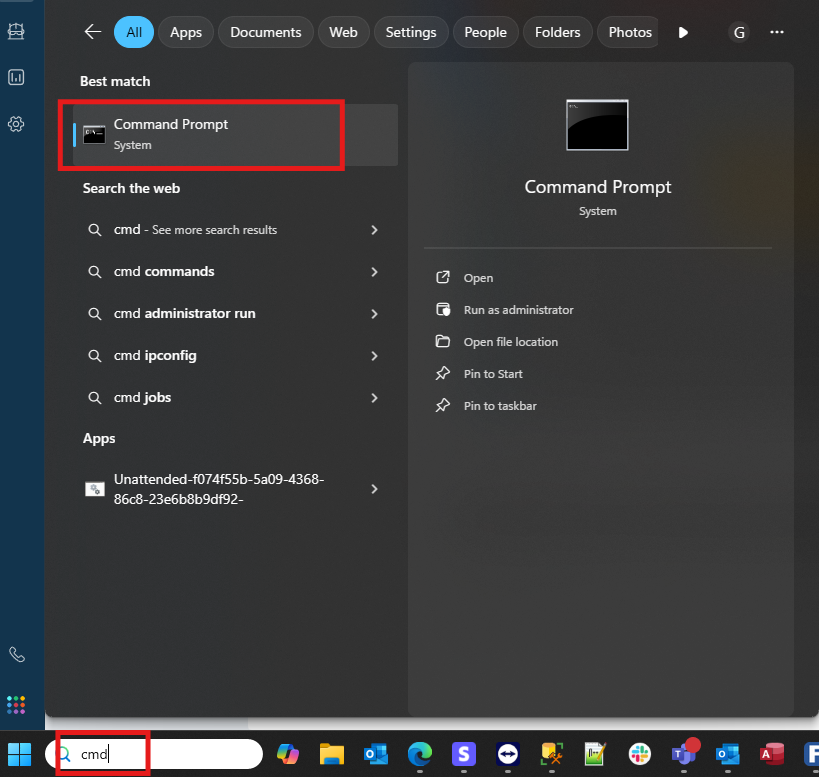Image resolution: width=819 pixels, height=777 pixels.
Task: Open Microsoft Access from the taskbar
Action: (x=771, y=754)
